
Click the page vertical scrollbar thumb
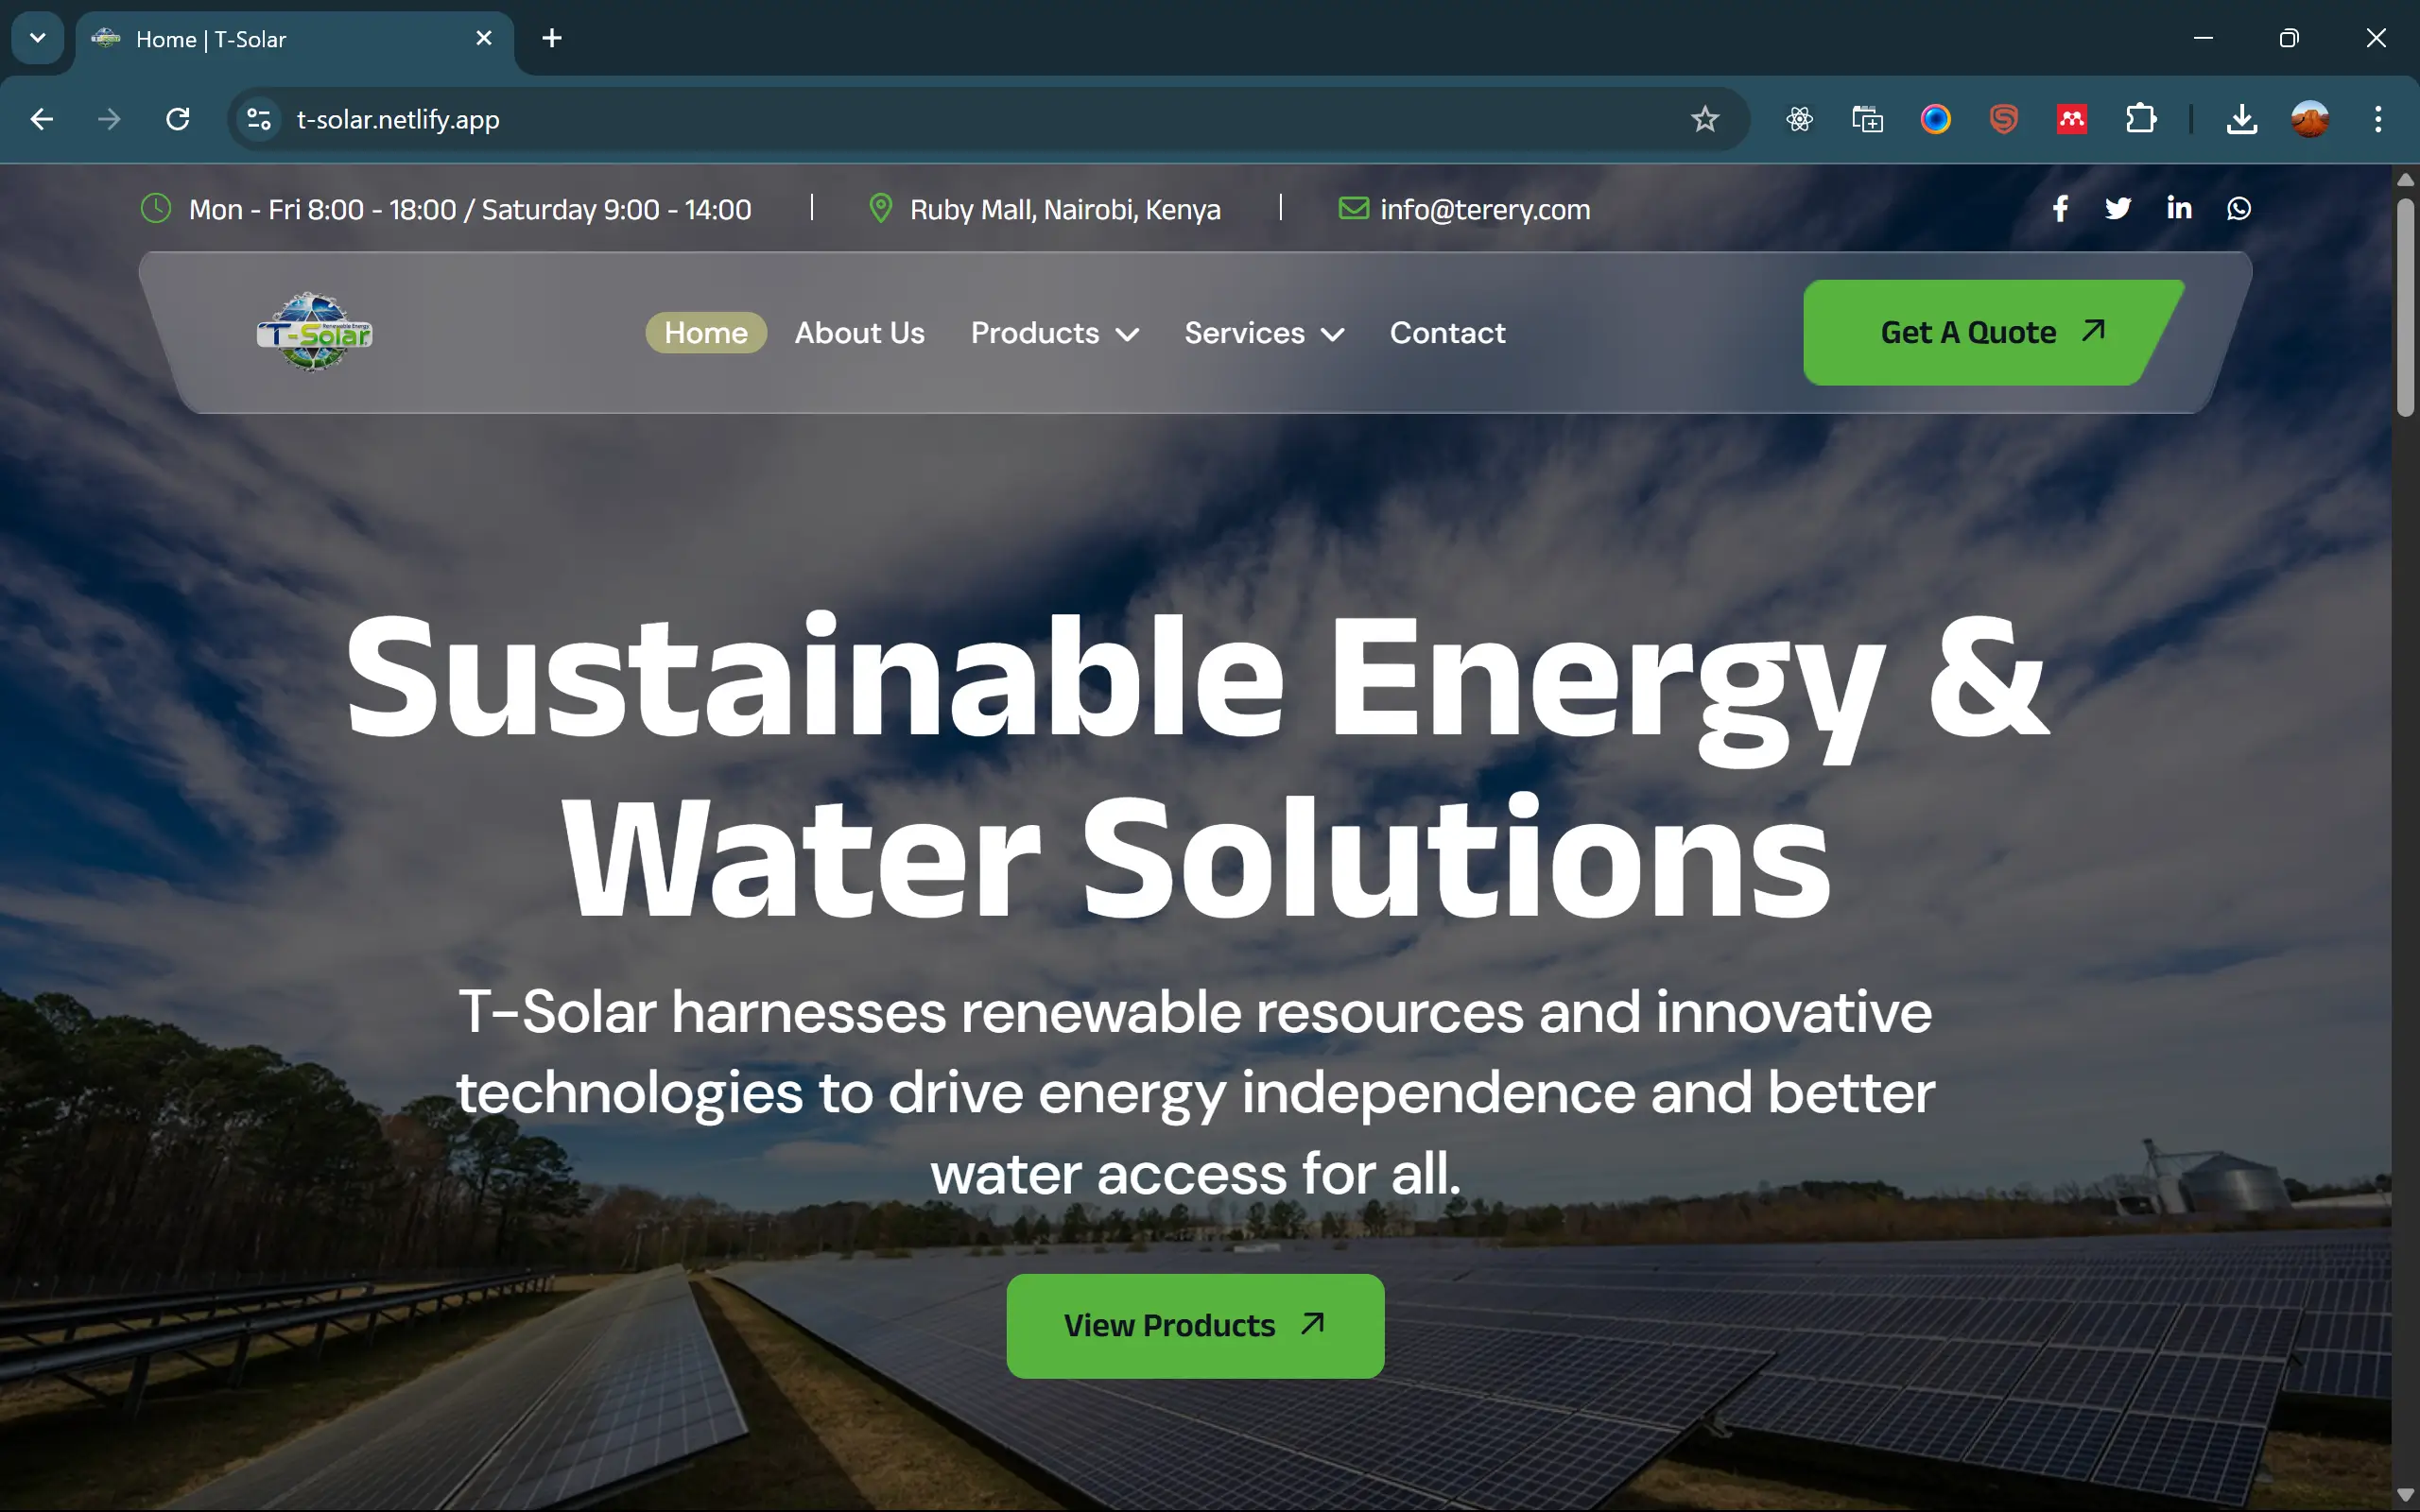(x=2405, y=308)
